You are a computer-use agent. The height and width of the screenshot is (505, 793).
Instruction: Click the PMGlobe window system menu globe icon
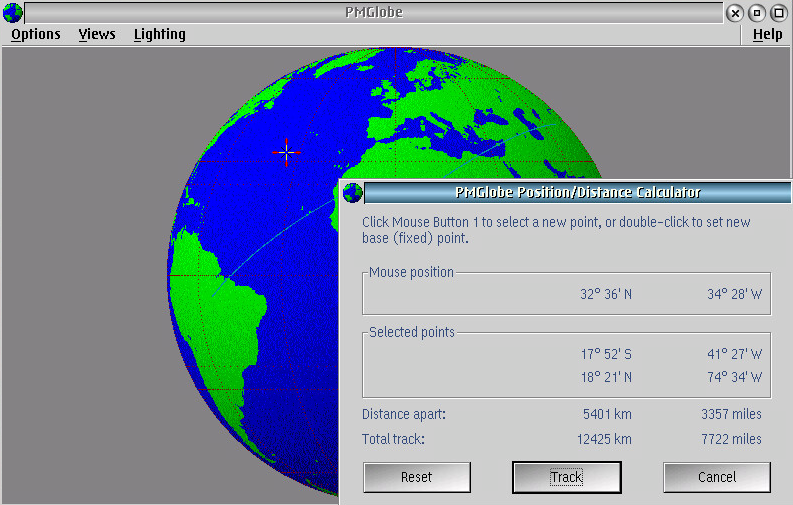(x=12, y=13)
